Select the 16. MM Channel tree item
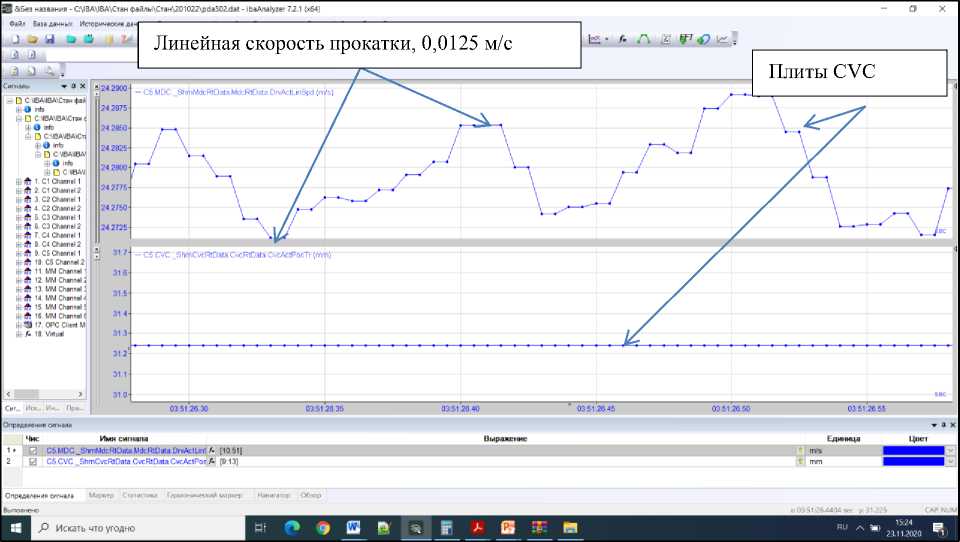 [x=58, y=316]
